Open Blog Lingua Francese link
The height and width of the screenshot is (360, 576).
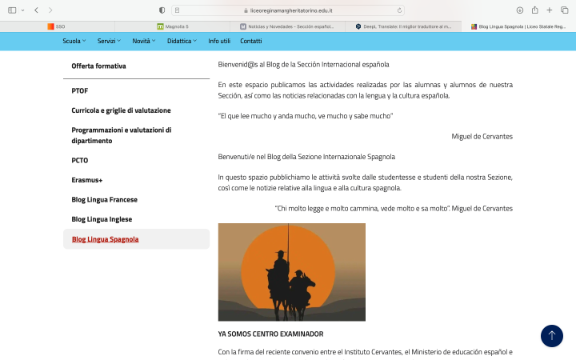tap(105, 200)
